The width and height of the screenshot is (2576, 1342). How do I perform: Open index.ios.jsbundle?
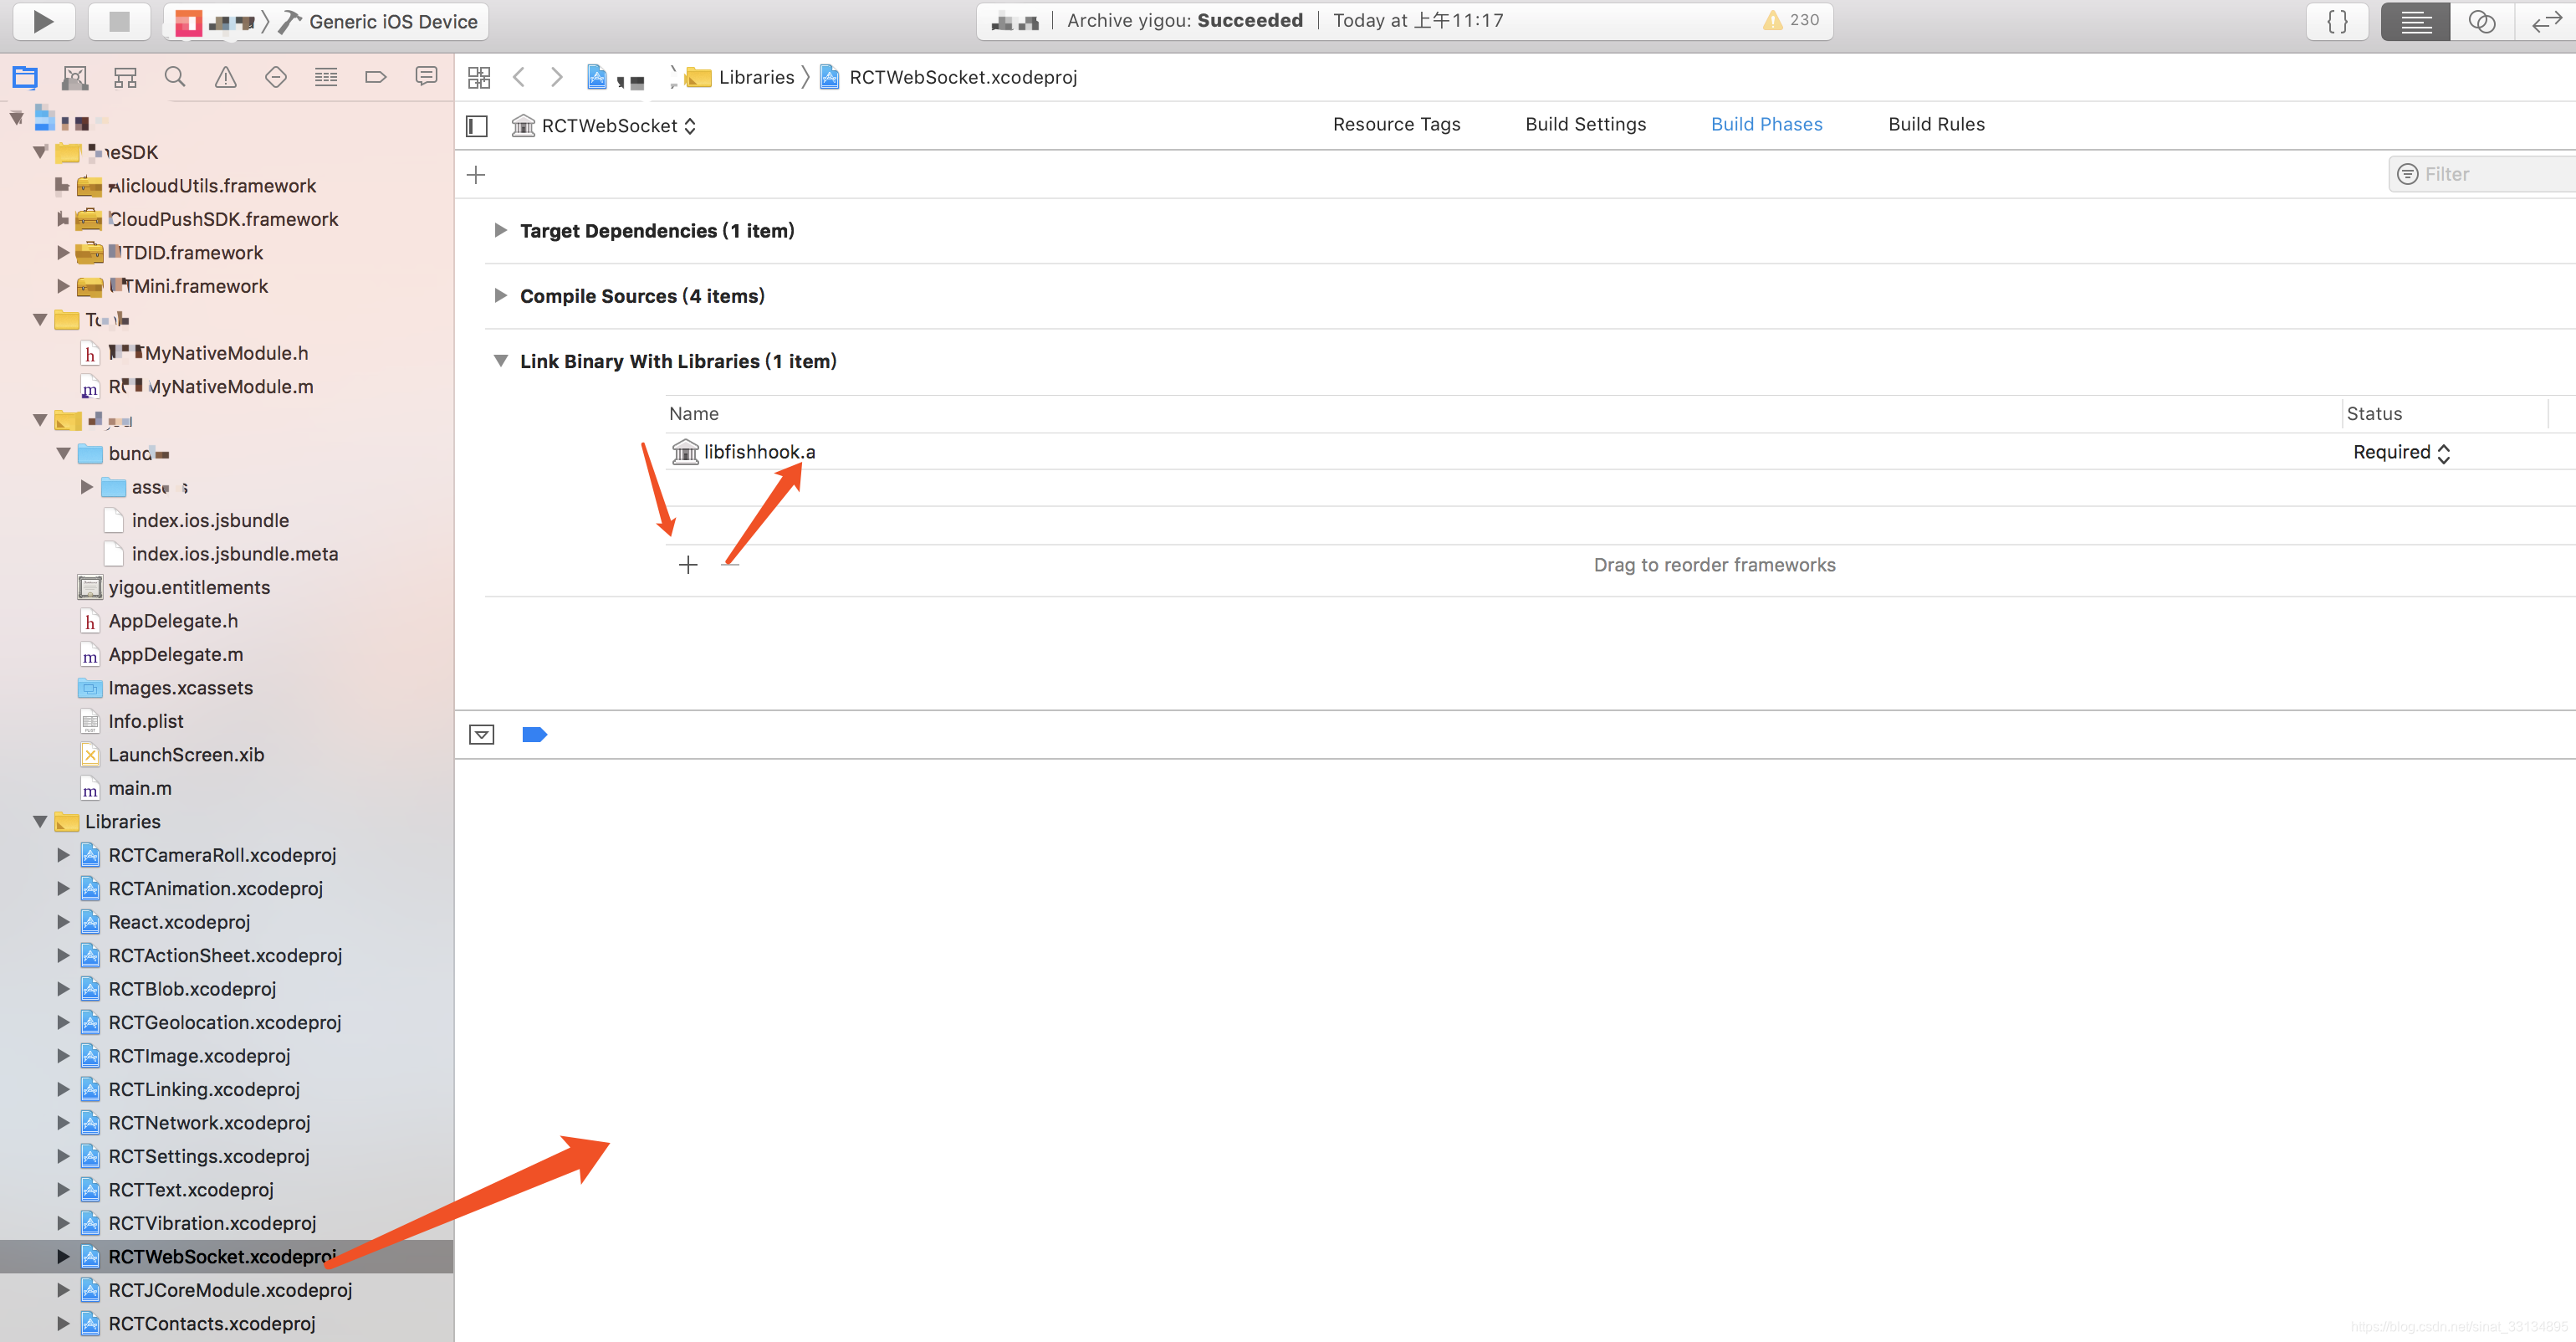click(210, 520)
